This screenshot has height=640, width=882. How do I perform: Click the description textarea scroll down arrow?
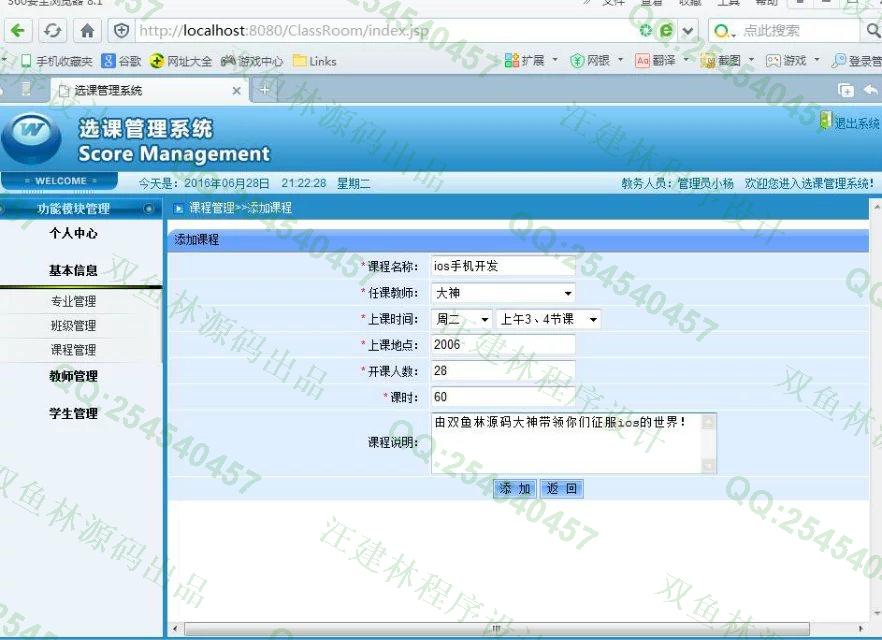(x=709, y=466)
